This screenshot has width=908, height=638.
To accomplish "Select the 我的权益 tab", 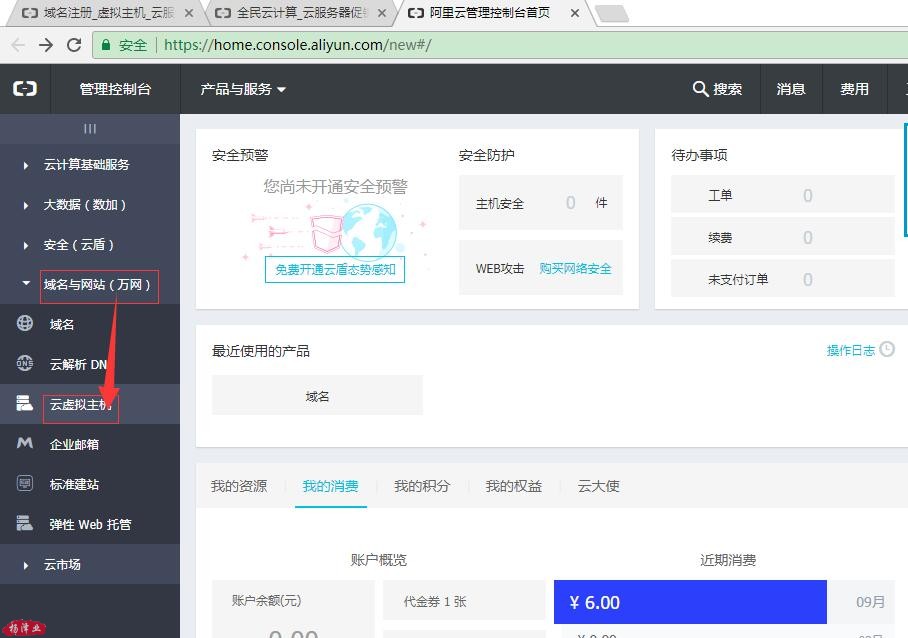I will 514,486.
